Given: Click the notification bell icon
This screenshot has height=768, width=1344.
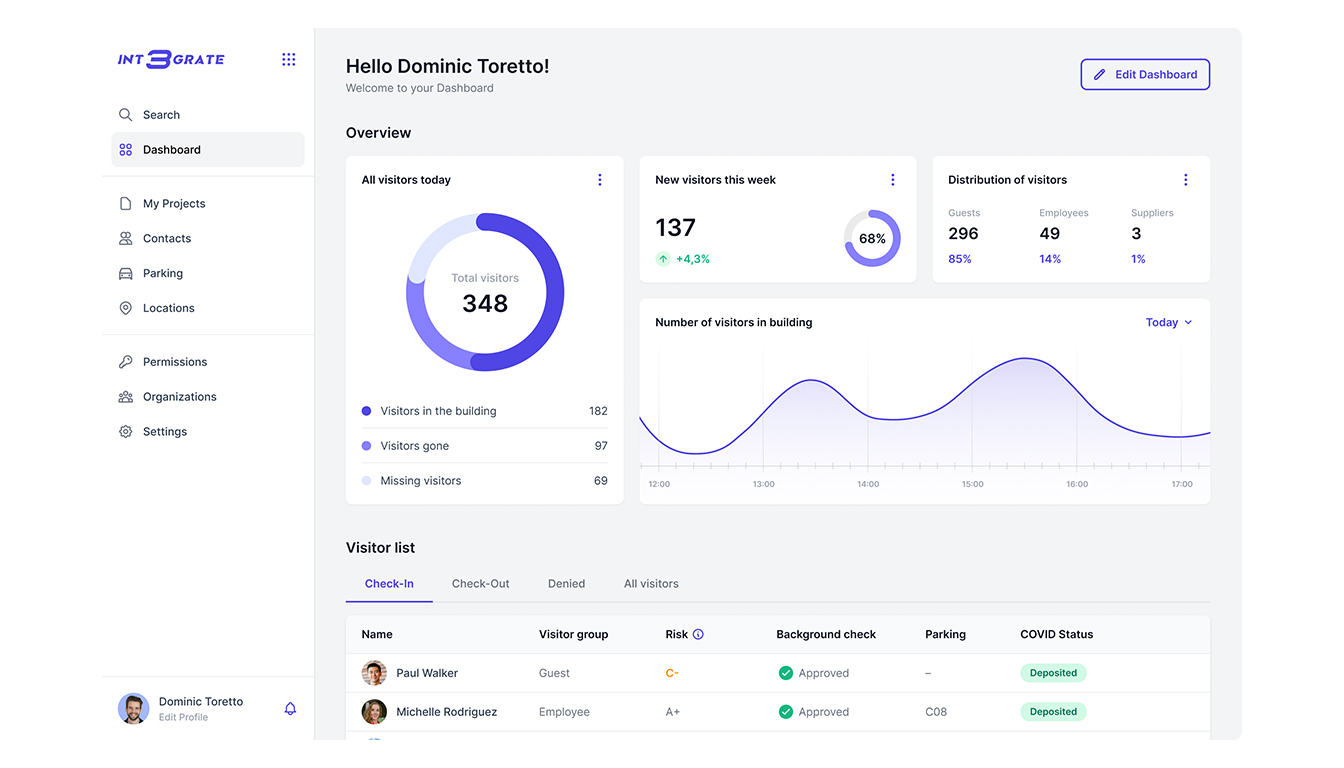Looking at the screenshot, I should click(x=290, y=709).
